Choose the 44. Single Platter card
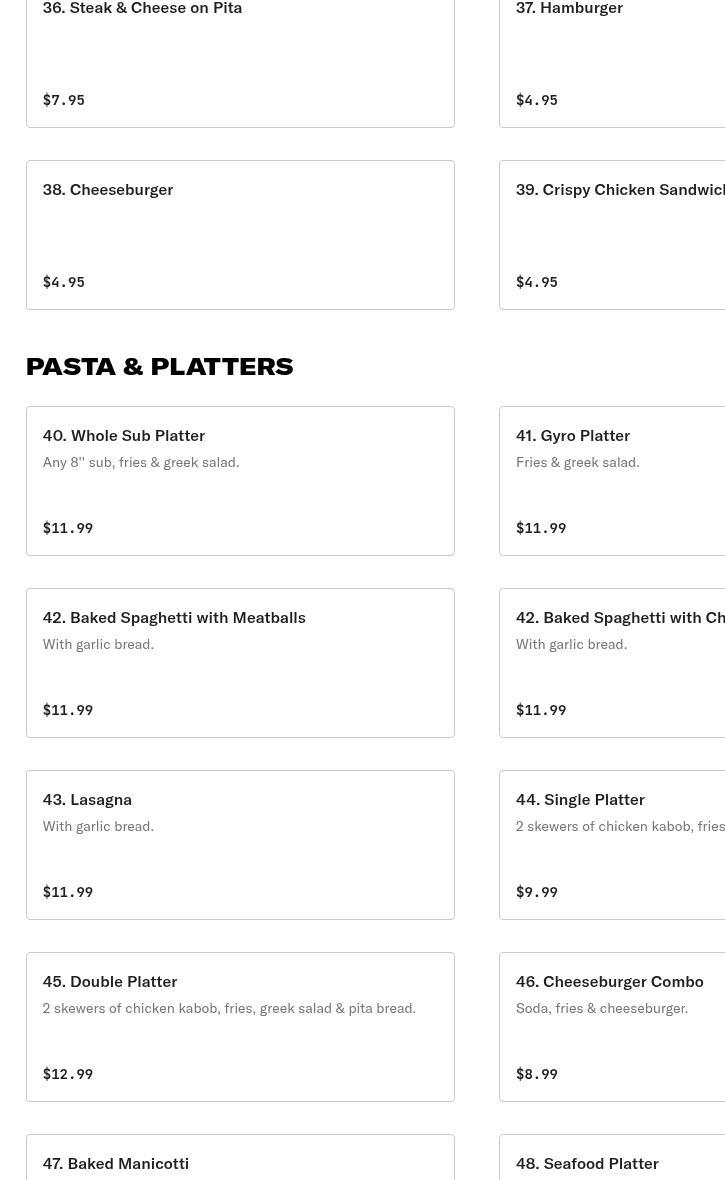725x1180 pixels. [x=612, y=845]
